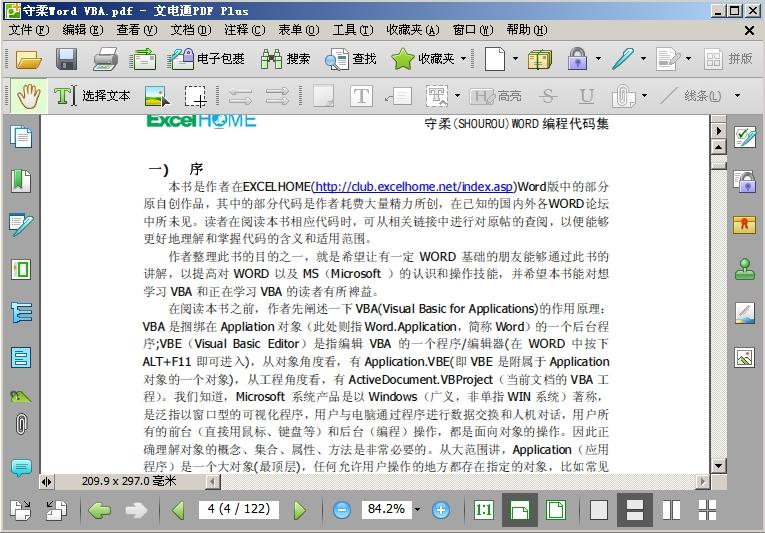Open a file with the folder icon

coord(29,59)
